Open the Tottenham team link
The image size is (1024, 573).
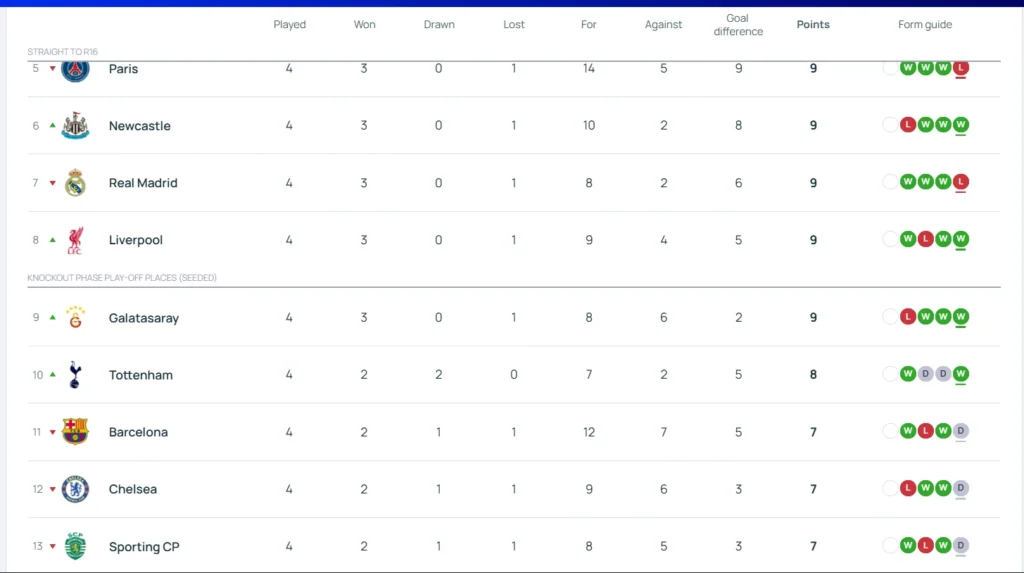point(141,375)
